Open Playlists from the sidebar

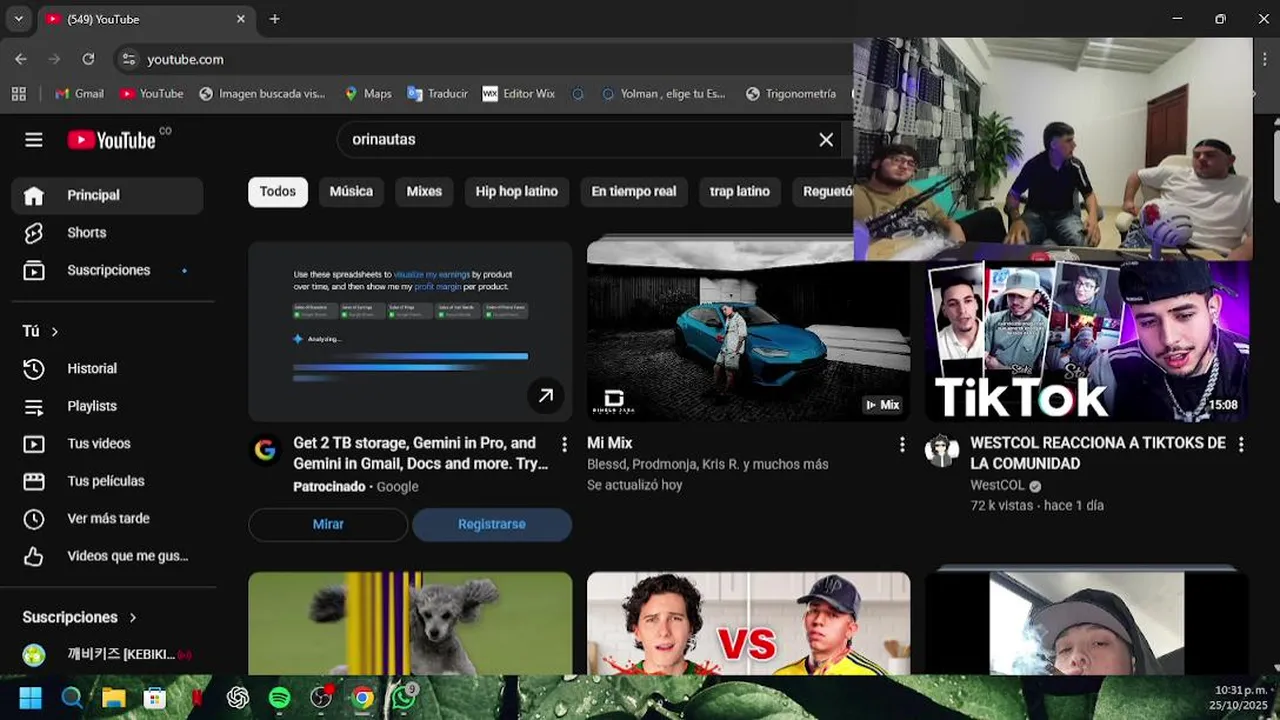click(107, 406)
